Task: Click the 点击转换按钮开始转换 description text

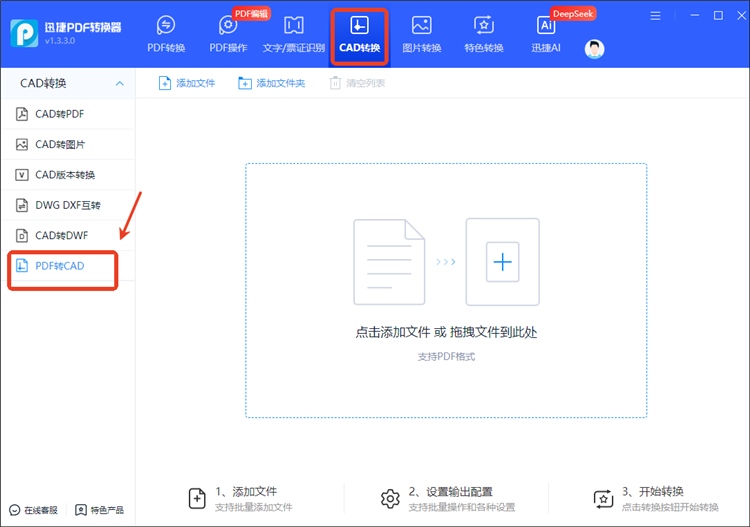Action: tap(670, 507)
